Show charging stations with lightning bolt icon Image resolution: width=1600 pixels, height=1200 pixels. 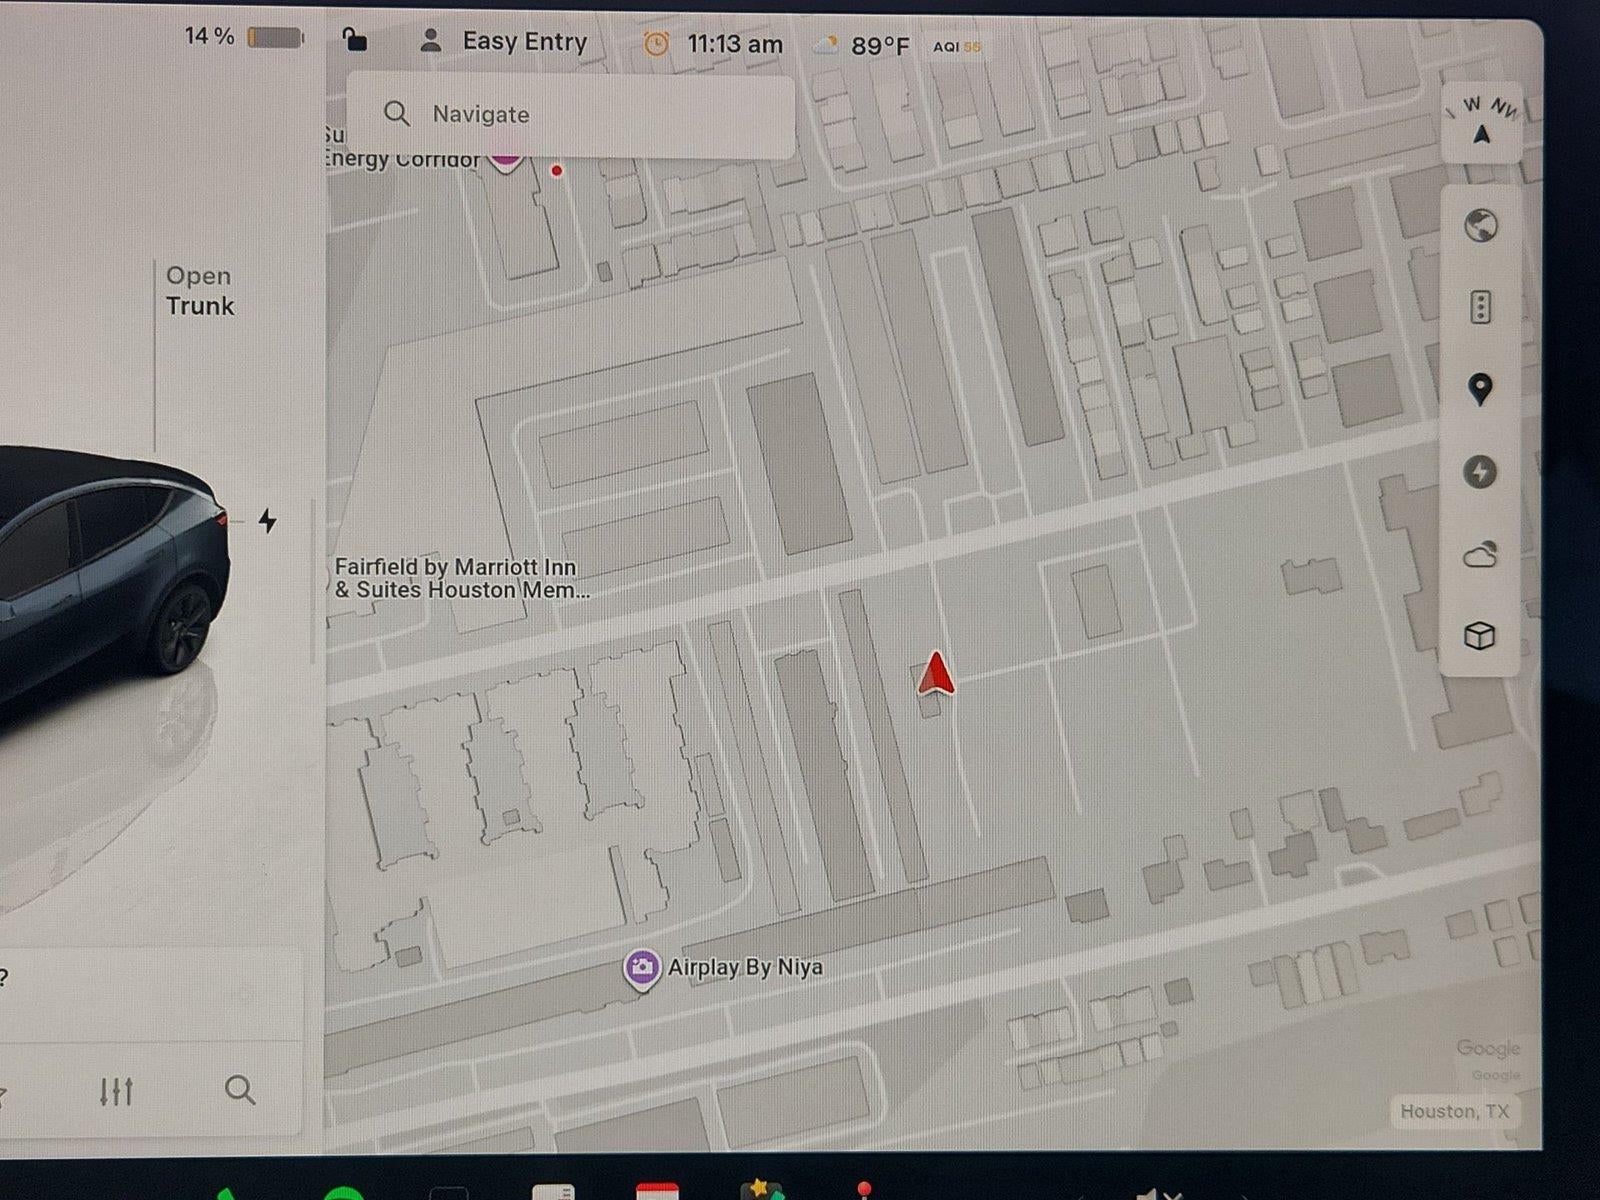tap(1481, 471)
